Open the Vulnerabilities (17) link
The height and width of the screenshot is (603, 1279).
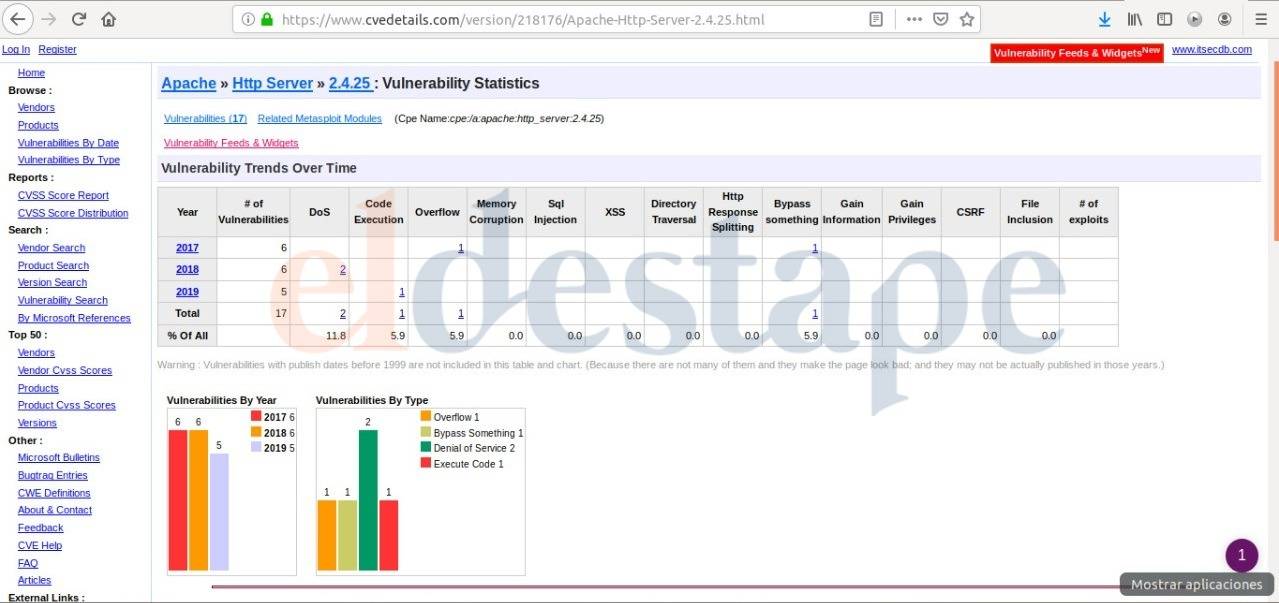coord(205,118)
